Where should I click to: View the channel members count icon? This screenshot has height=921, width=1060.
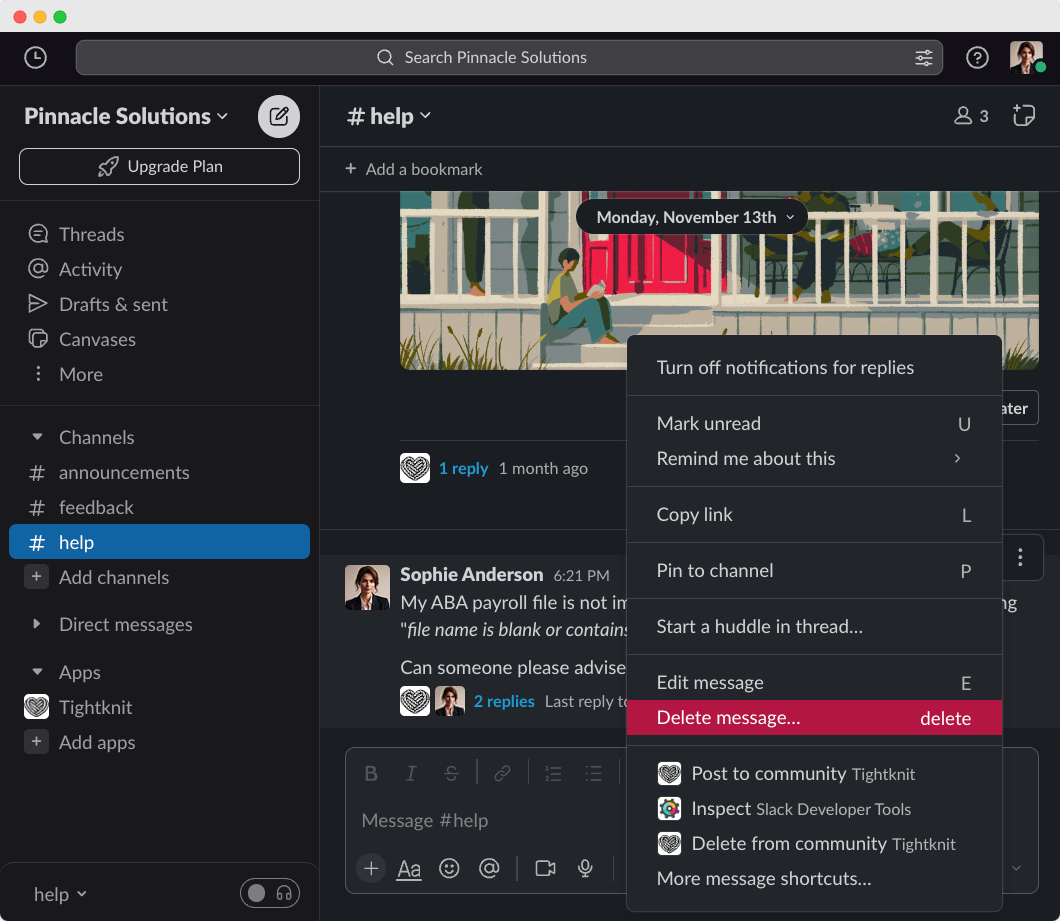971,116
